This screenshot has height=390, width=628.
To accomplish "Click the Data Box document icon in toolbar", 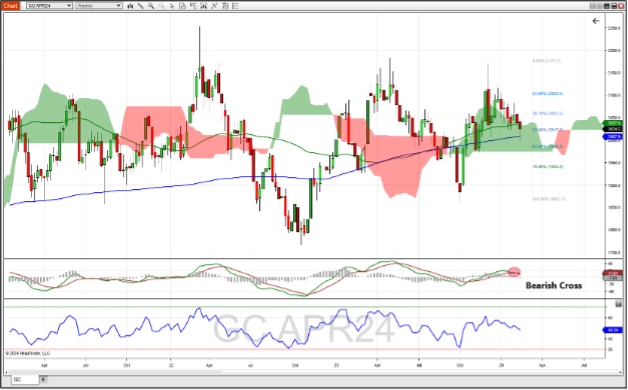I will pyautogui.click(x=182, y=6).
